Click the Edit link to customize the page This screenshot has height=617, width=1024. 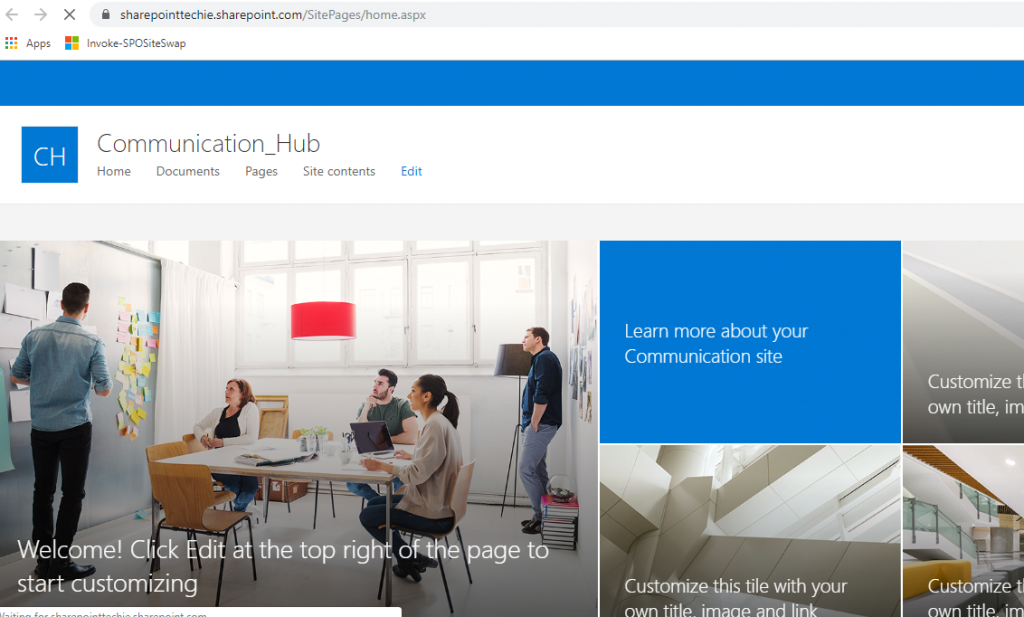(410, 171)
